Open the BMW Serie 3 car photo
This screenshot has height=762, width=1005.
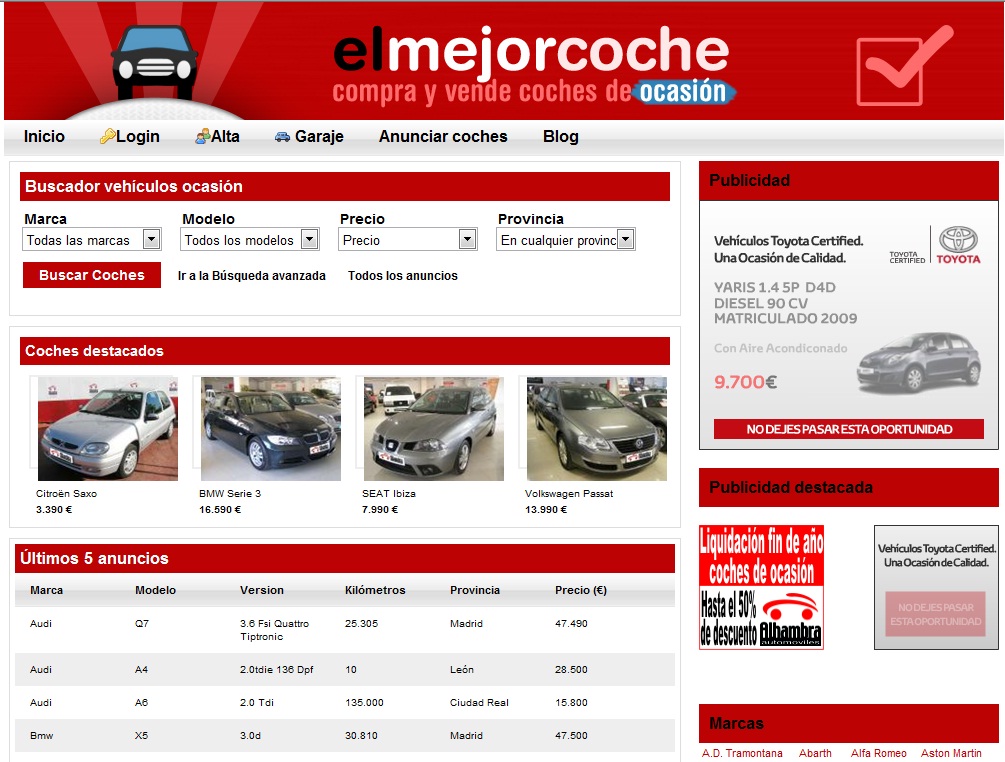click(x=270, y=428)
